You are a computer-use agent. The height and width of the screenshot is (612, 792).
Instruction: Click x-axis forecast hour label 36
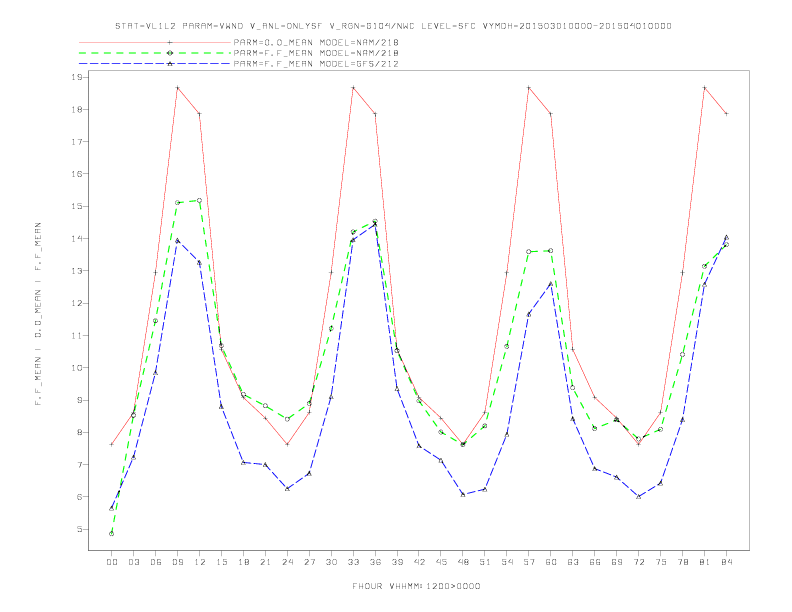(x=375, y=562)
